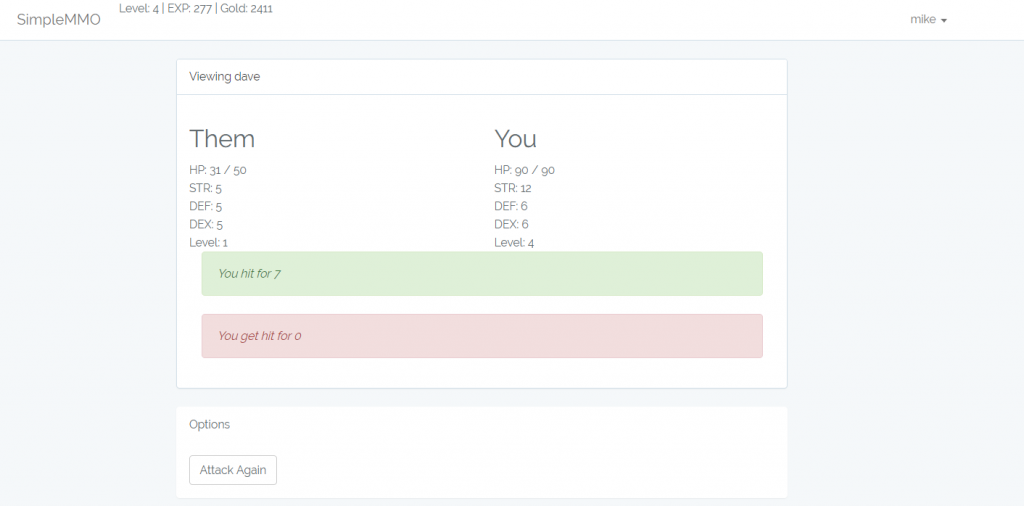The width and height of the screenshot is (1024, 506).
Task: Select the 'You hit for 7' message
Action: 482,274
